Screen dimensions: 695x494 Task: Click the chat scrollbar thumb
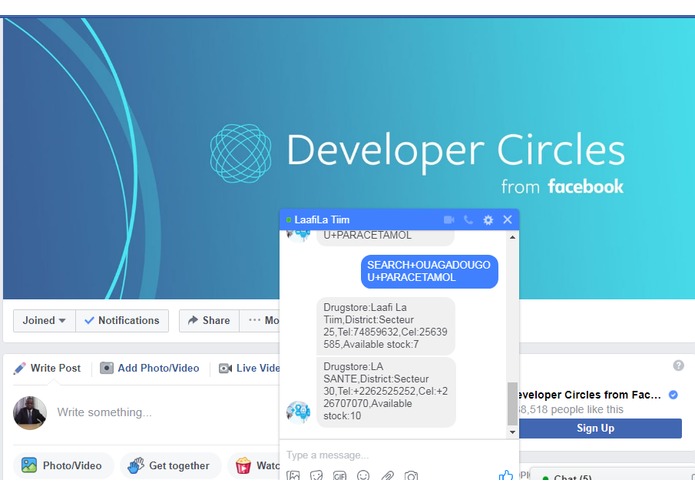tap(512, 404)
